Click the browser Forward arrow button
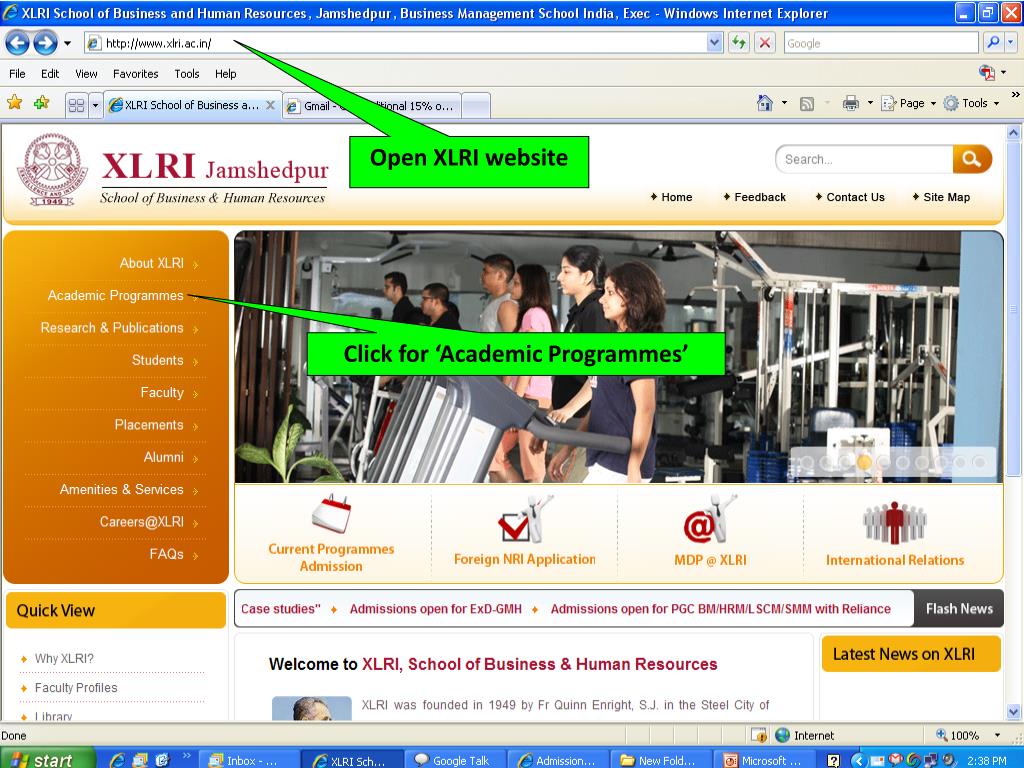This screenshot has height=768, width=1024. 45,43
